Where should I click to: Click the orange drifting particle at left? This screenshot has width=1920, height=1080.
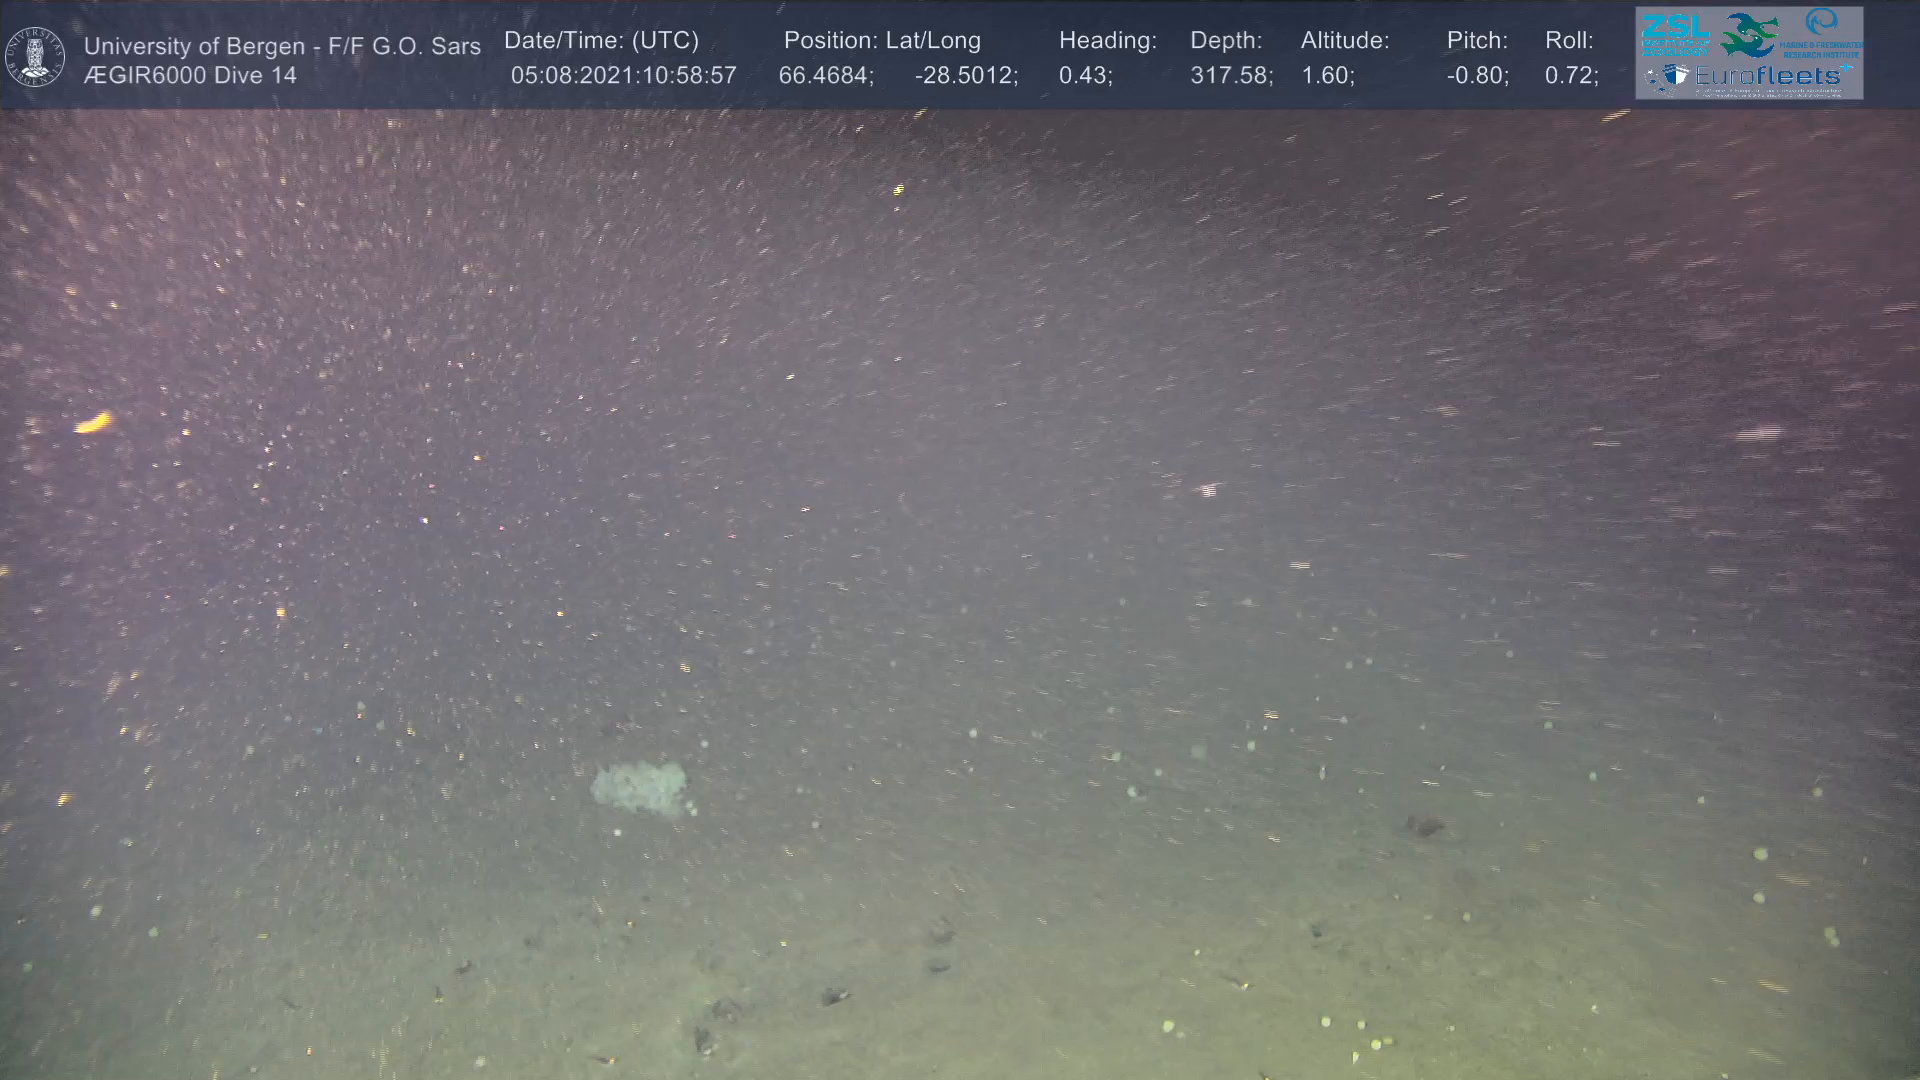coord(93,423)
